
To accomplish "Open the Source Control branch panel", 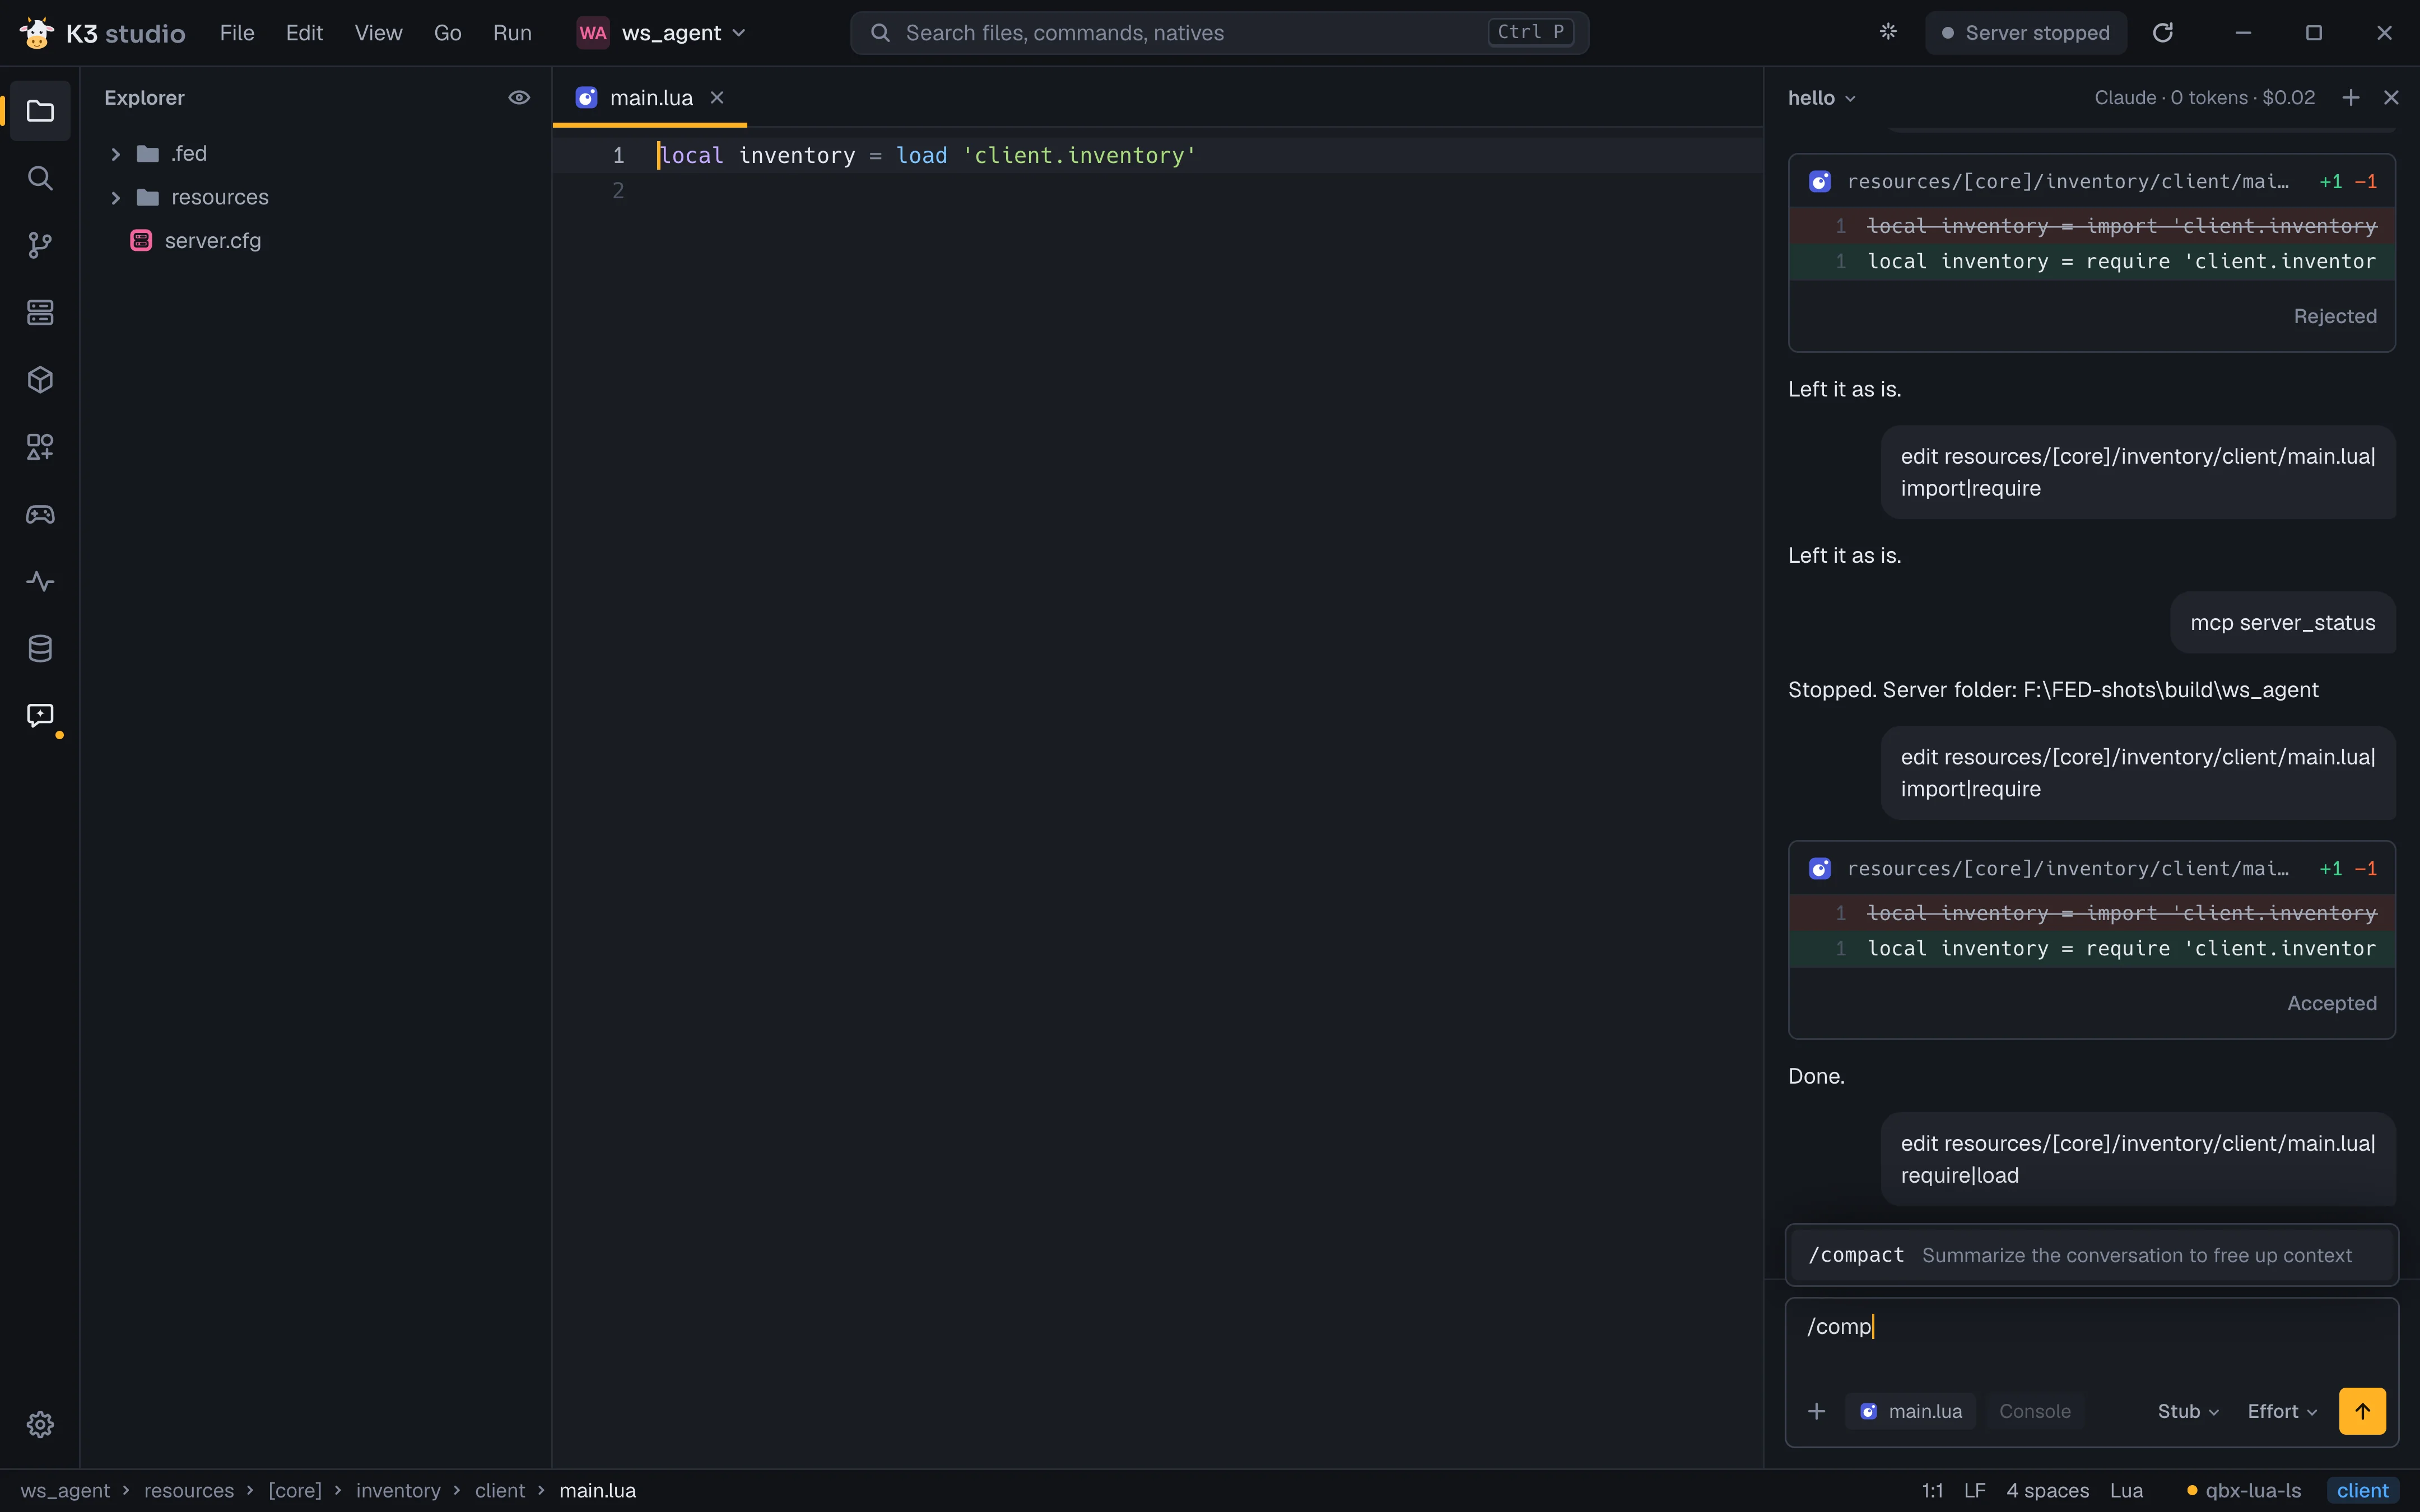I will click(x=40, y=245).
